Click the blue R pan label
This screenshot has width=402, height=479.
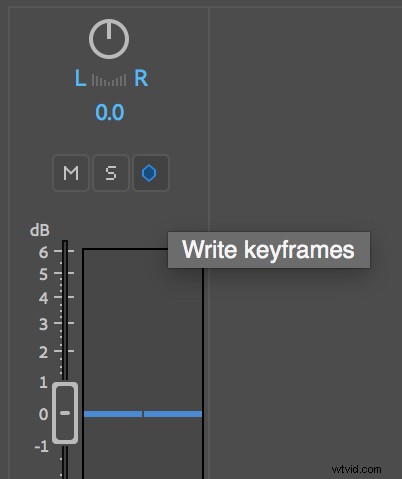pyautogui.click(x=141, y=79)
